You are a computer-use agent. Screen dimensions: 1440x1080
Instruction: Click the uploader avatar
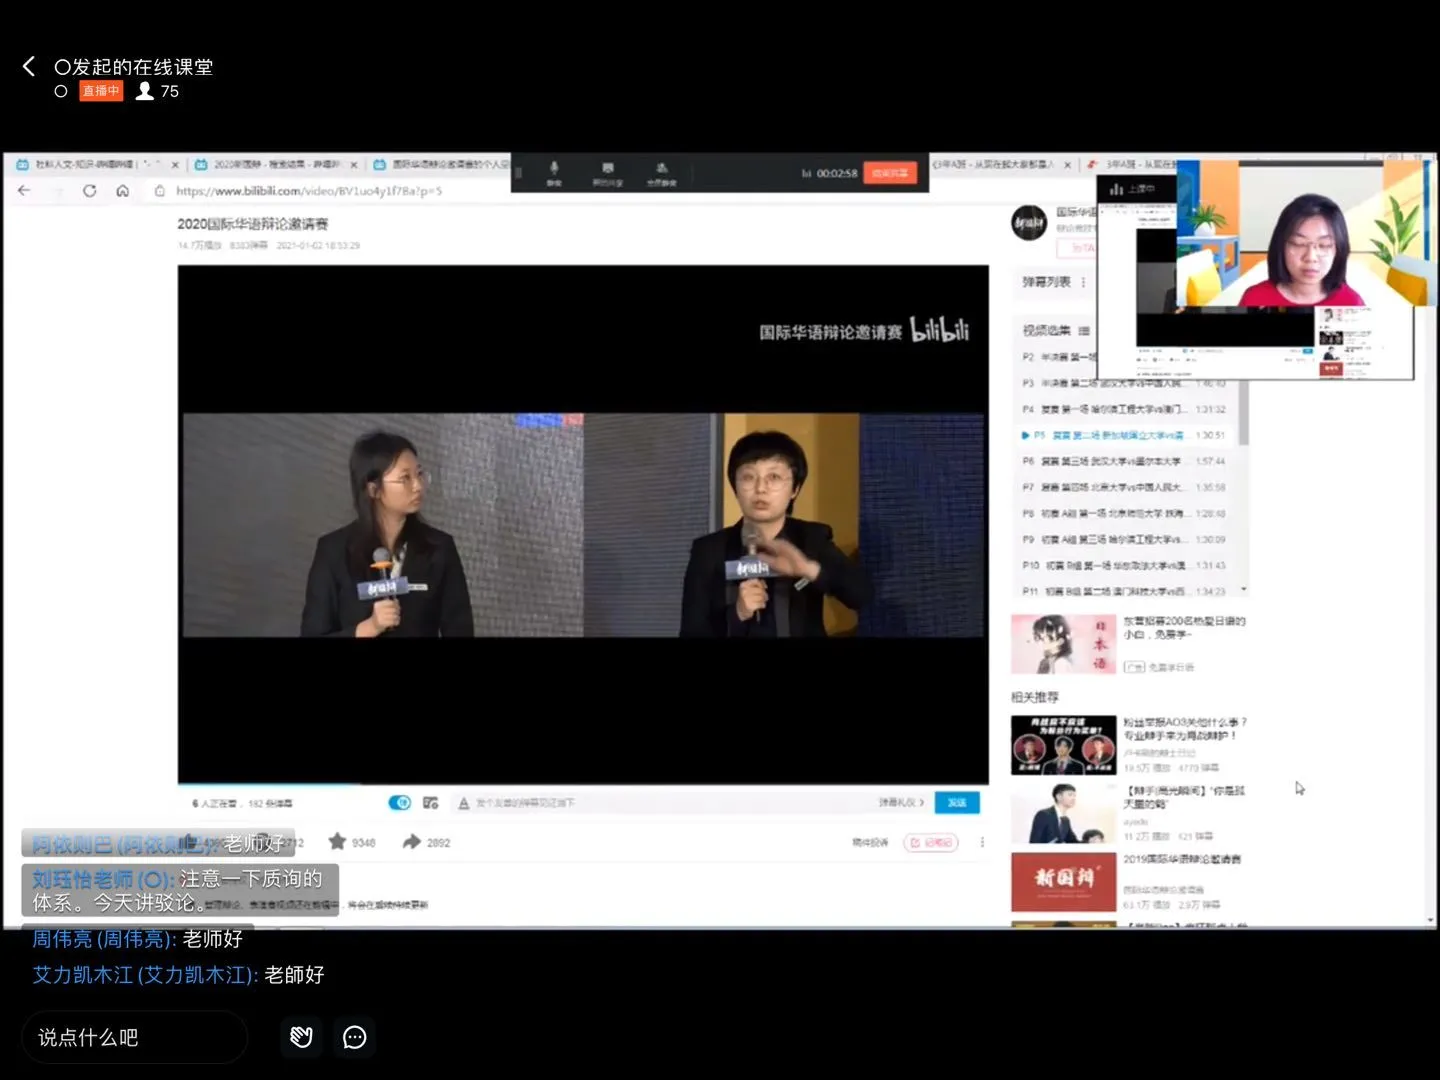coord(1029,223)
